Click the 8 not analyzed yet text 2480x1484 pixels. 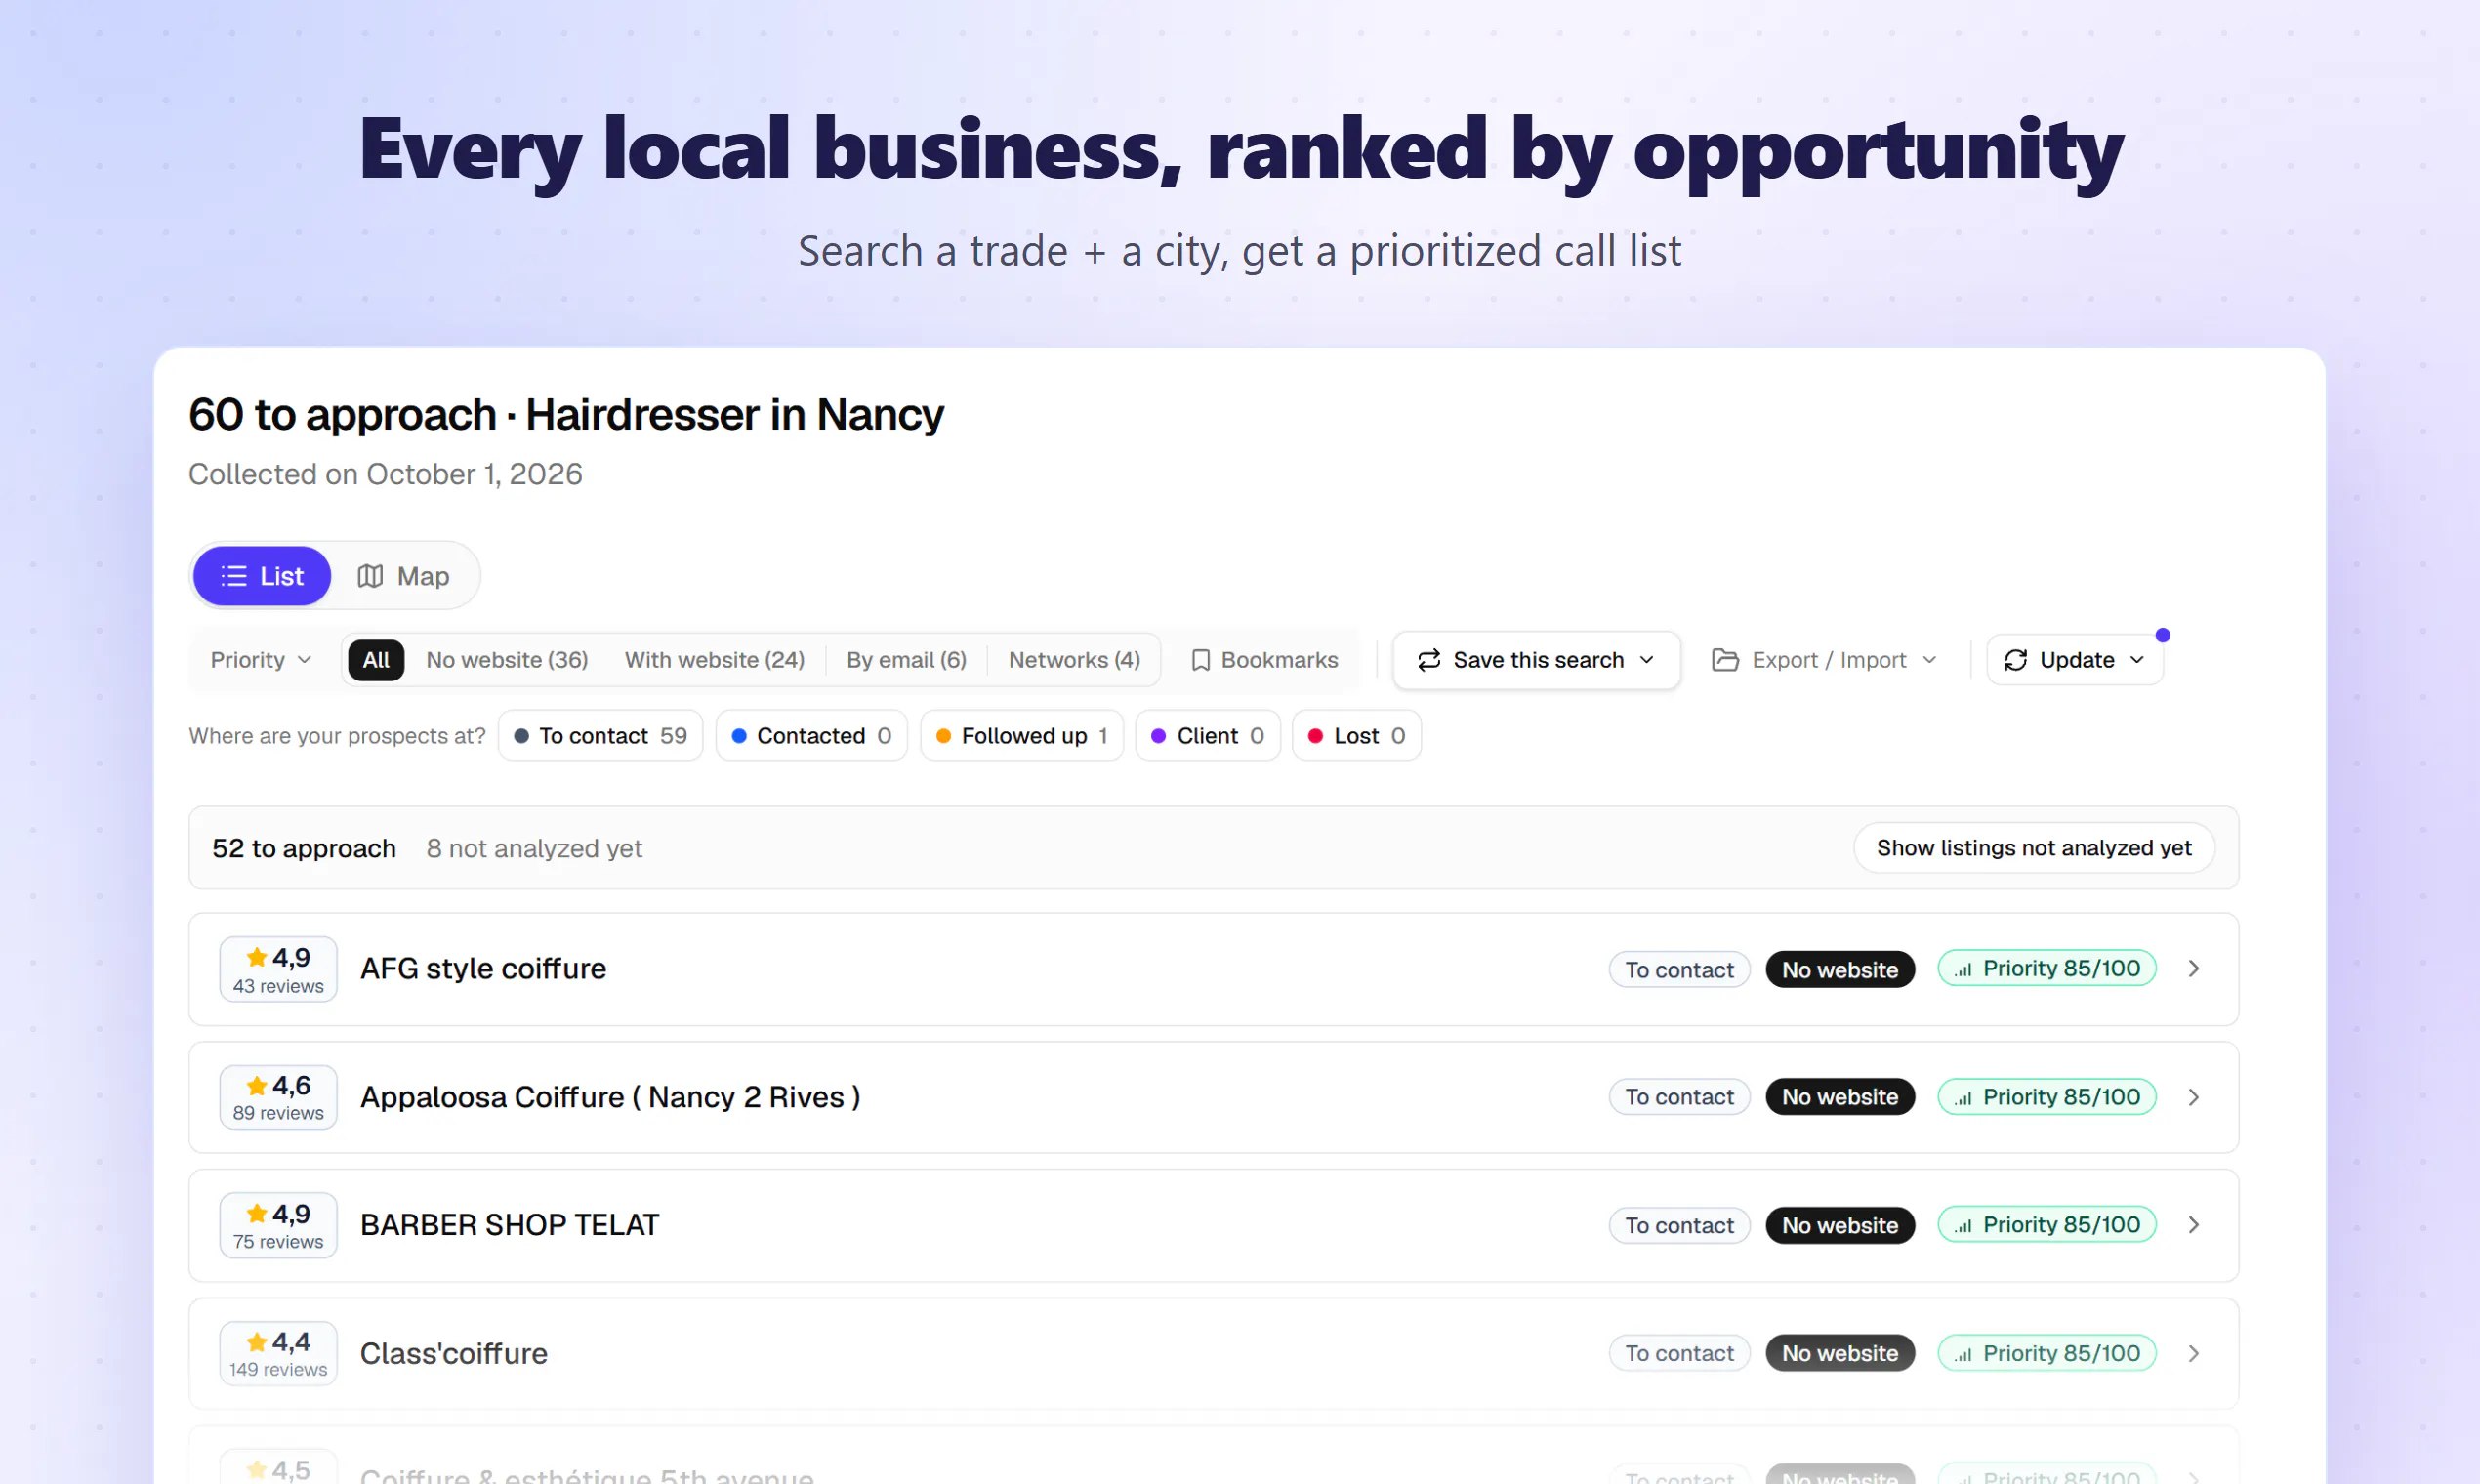pos(534,848)
